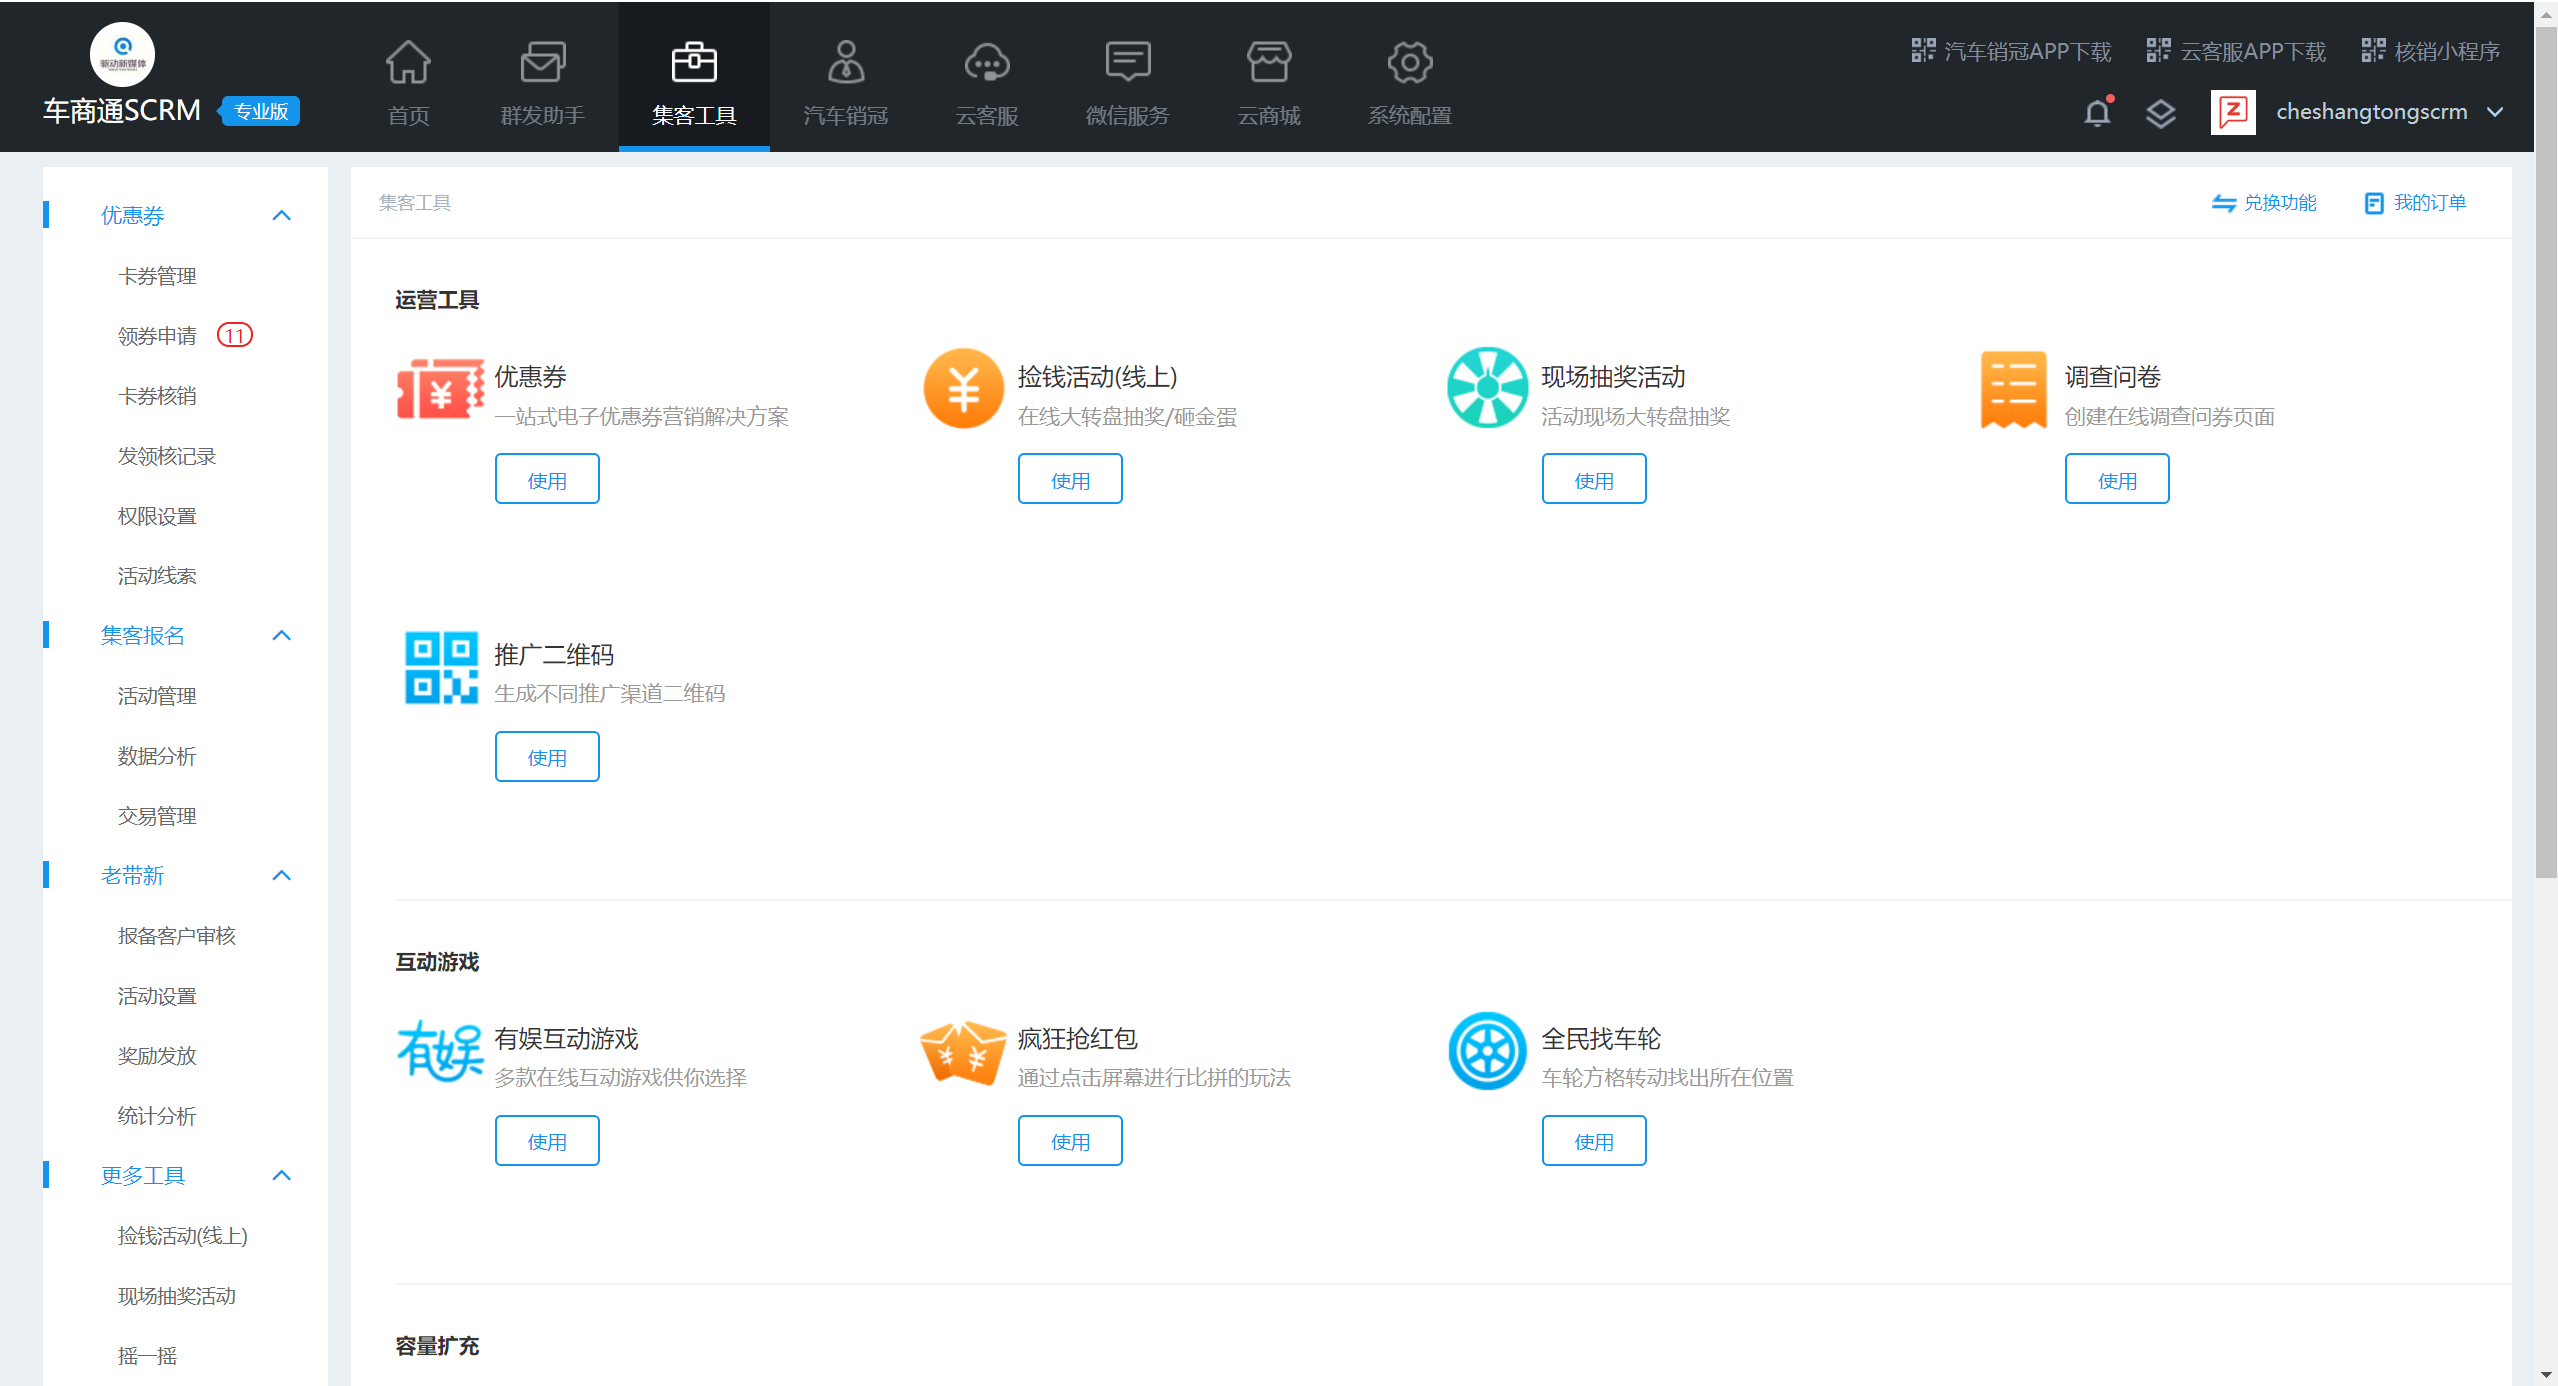This screenshot has height=1386, width=2558.
Task: Click the 汽车销冠APP下载 QR icon
Action: pos(1922,51)
